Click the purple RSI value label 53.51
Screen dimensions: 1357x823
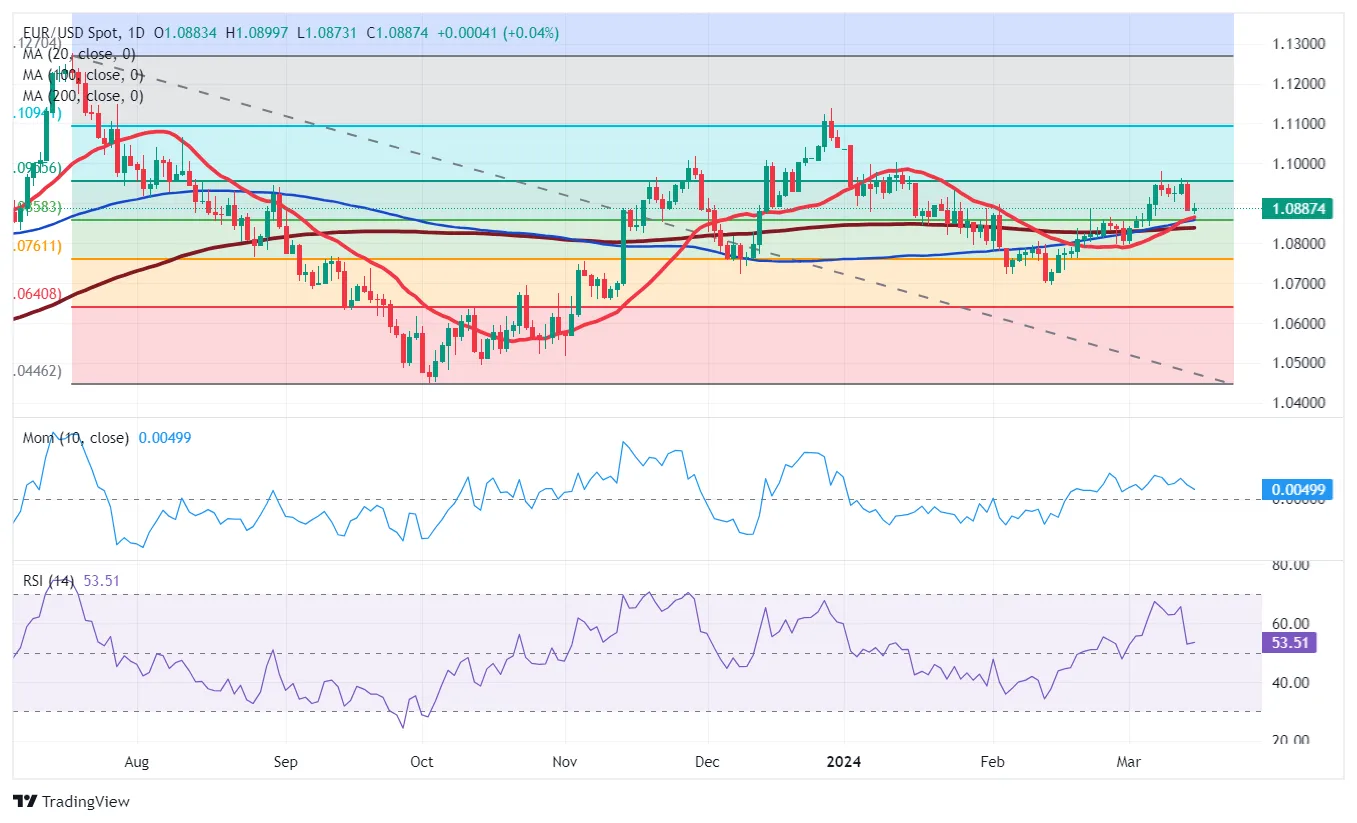(x=1290, y=642)
